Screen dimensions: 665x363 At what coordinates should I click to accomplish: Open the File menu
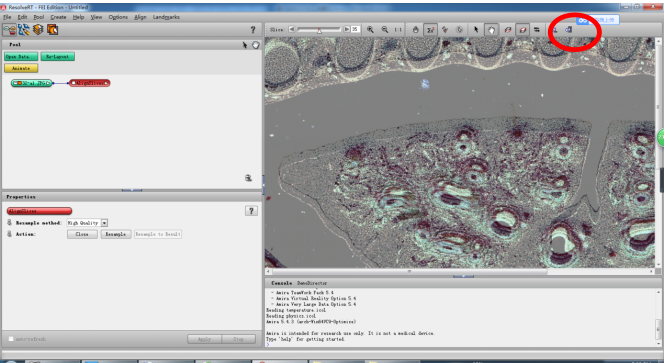pos(7,17)
